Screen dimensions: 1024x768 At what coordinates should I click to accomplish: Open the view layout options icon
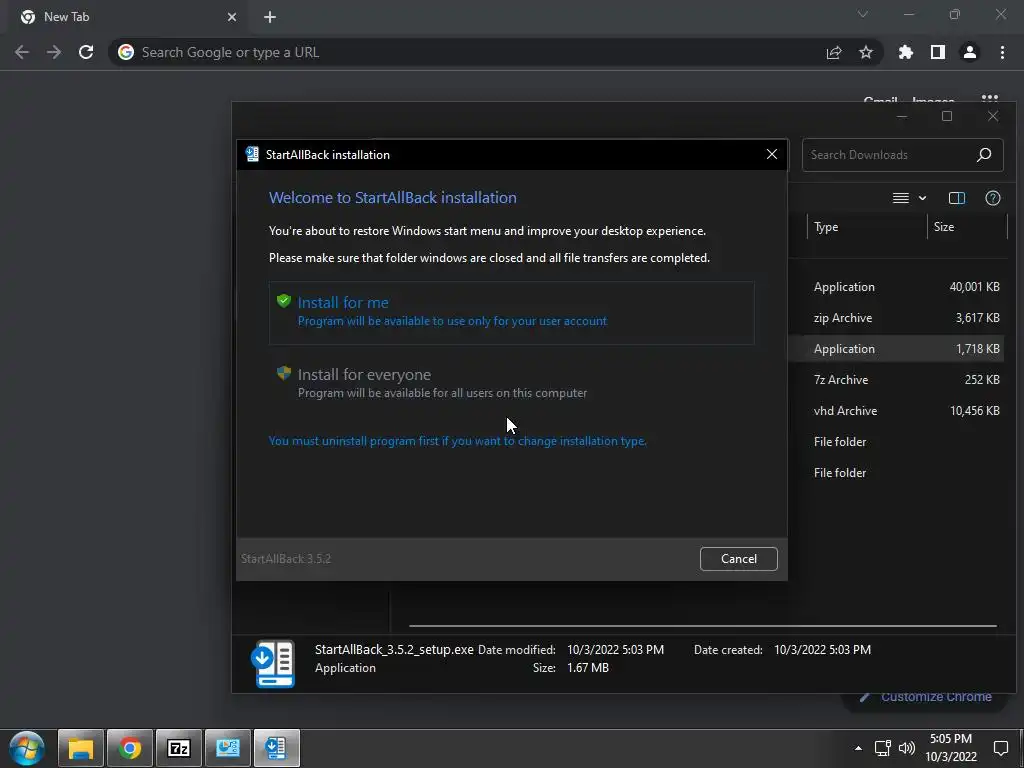click(901, 198)
